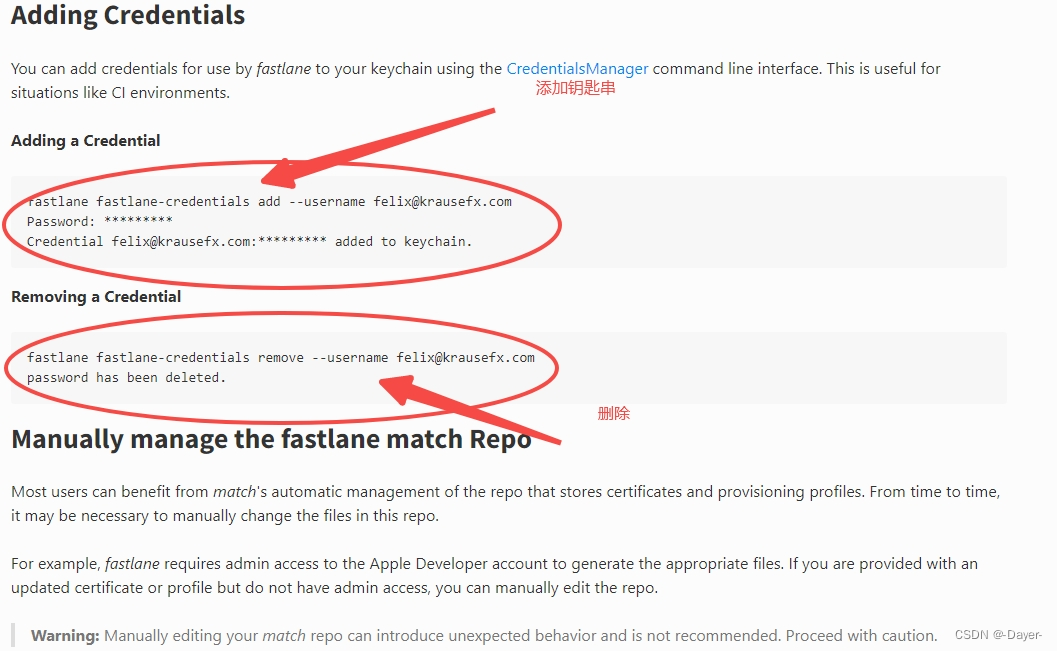Open the CredentialsManager hyperlink

pos(576,68)
